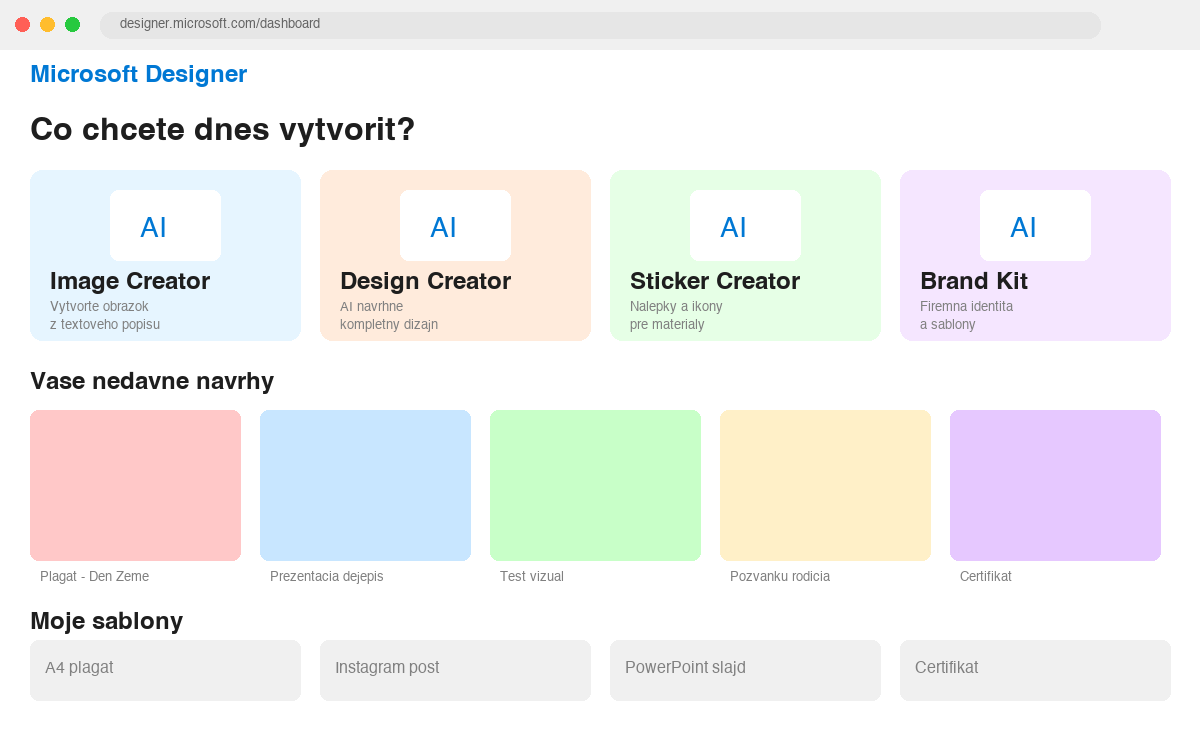Select the Test vizual thumbnail

coord(595,485)
